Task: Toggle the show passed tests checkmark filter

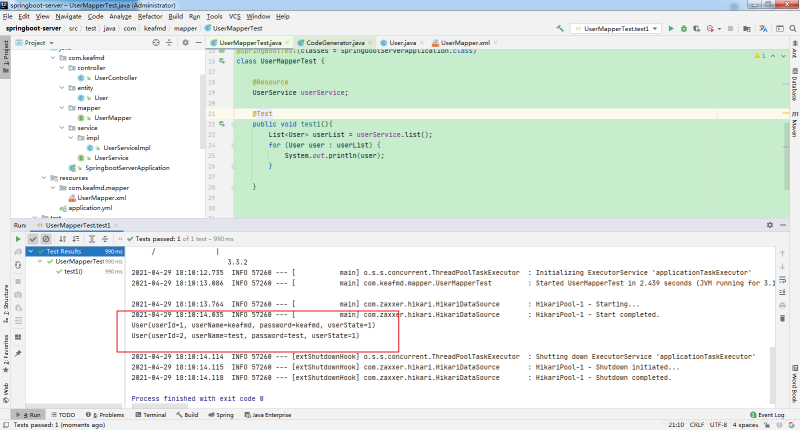Action: (33, 239)
